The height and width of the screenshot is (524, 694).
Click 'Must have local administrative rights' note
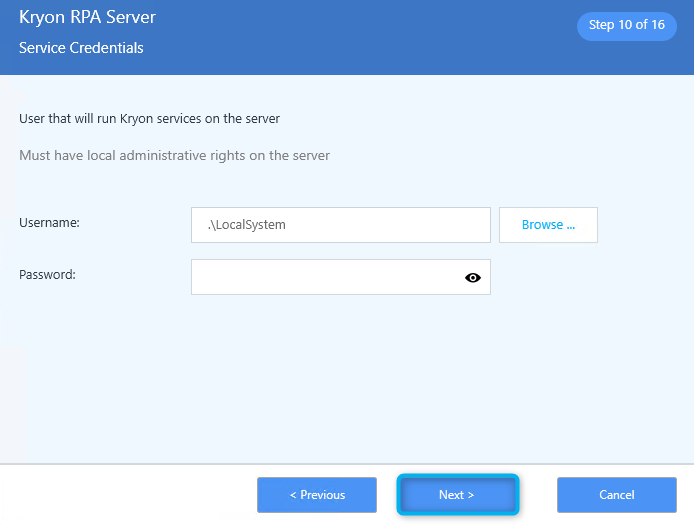[174, 155]
